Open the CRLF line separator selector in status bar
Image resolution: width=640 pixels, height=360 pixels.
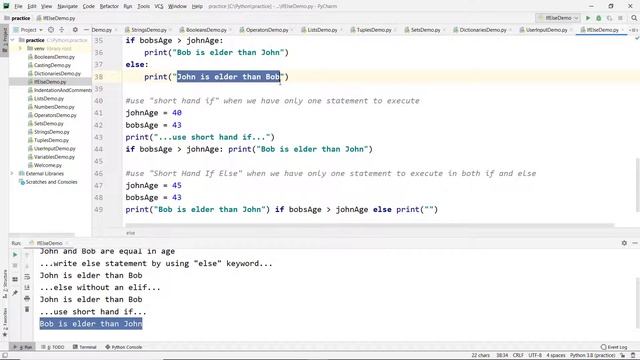(x=518, y=355)
